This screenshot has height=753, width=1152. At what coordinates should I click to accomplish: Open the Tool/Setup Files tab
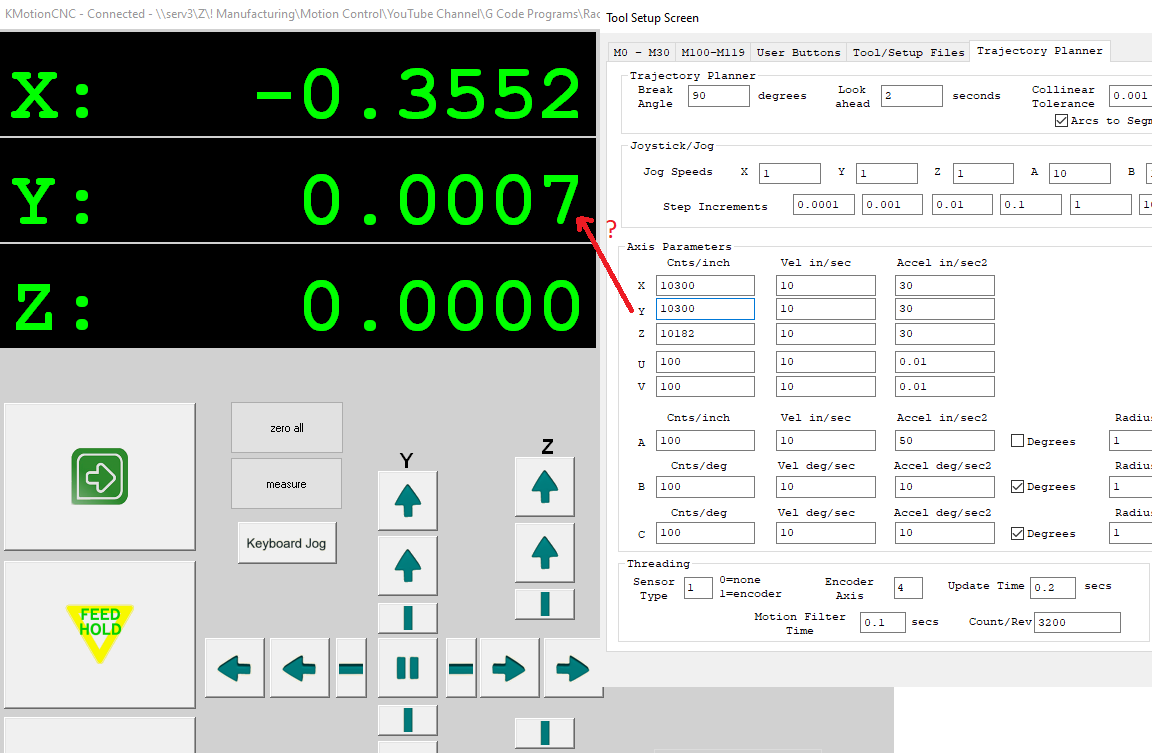(908, 52)
